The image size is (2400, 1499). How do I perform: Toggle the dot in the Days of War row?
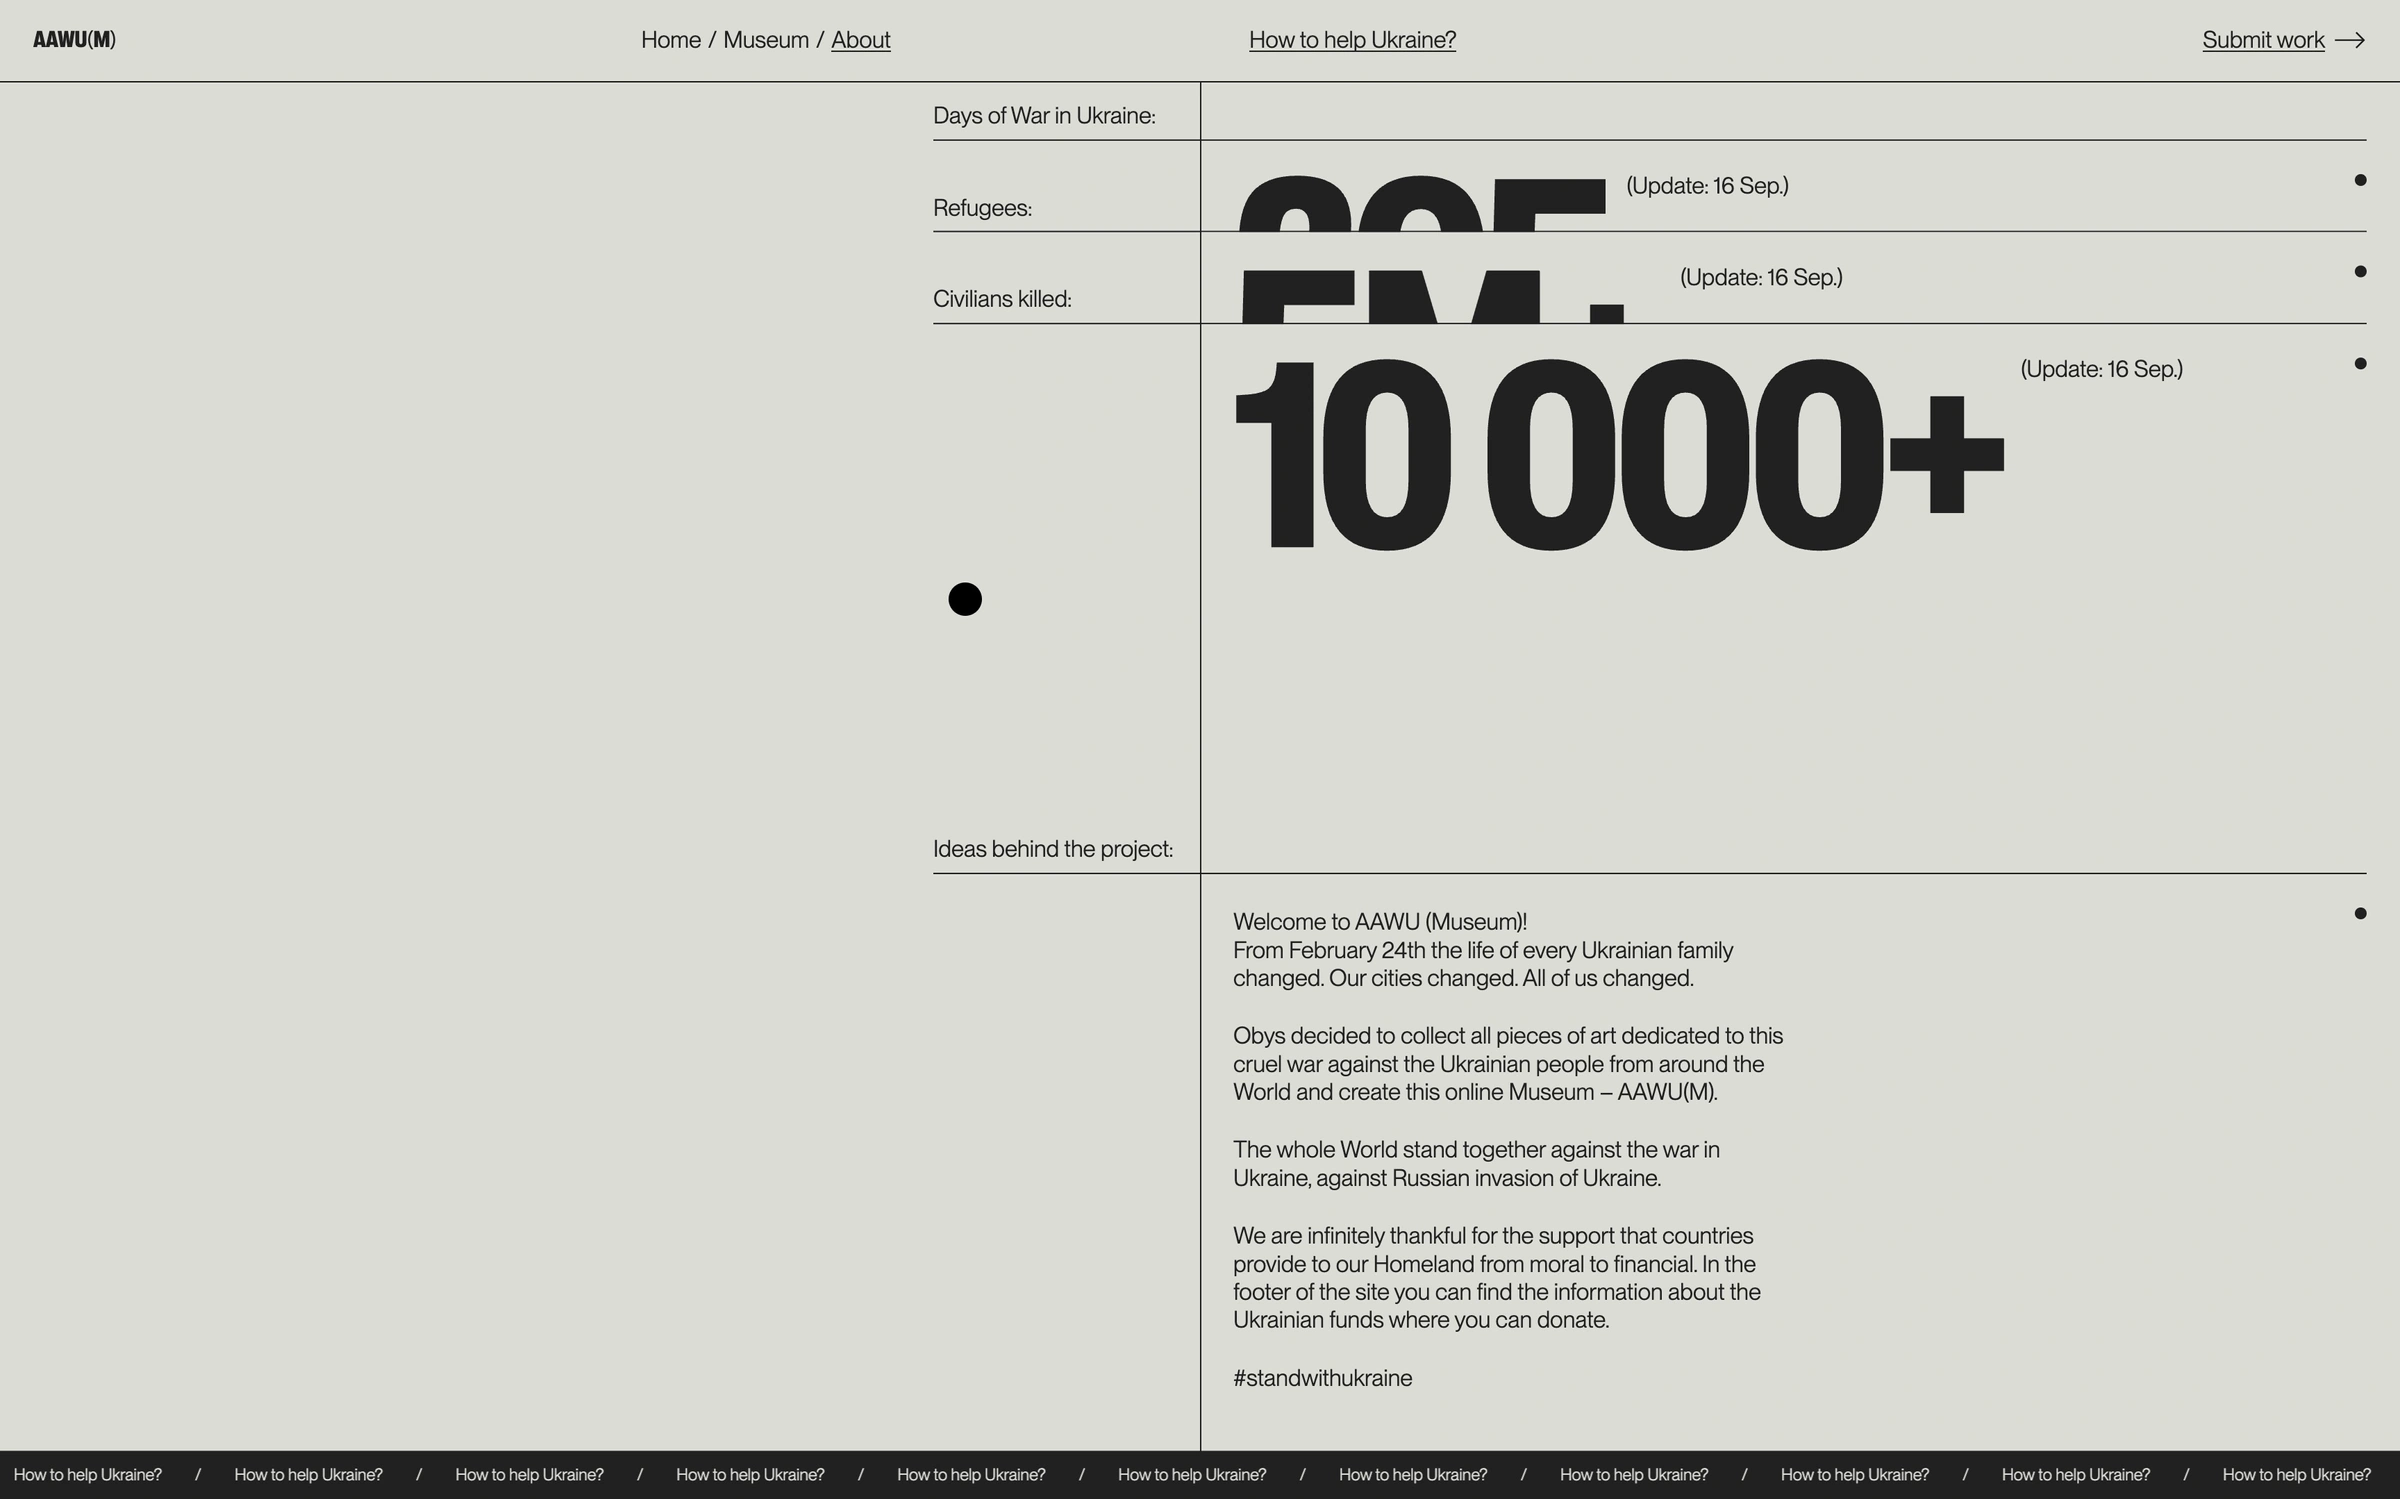2360,180
